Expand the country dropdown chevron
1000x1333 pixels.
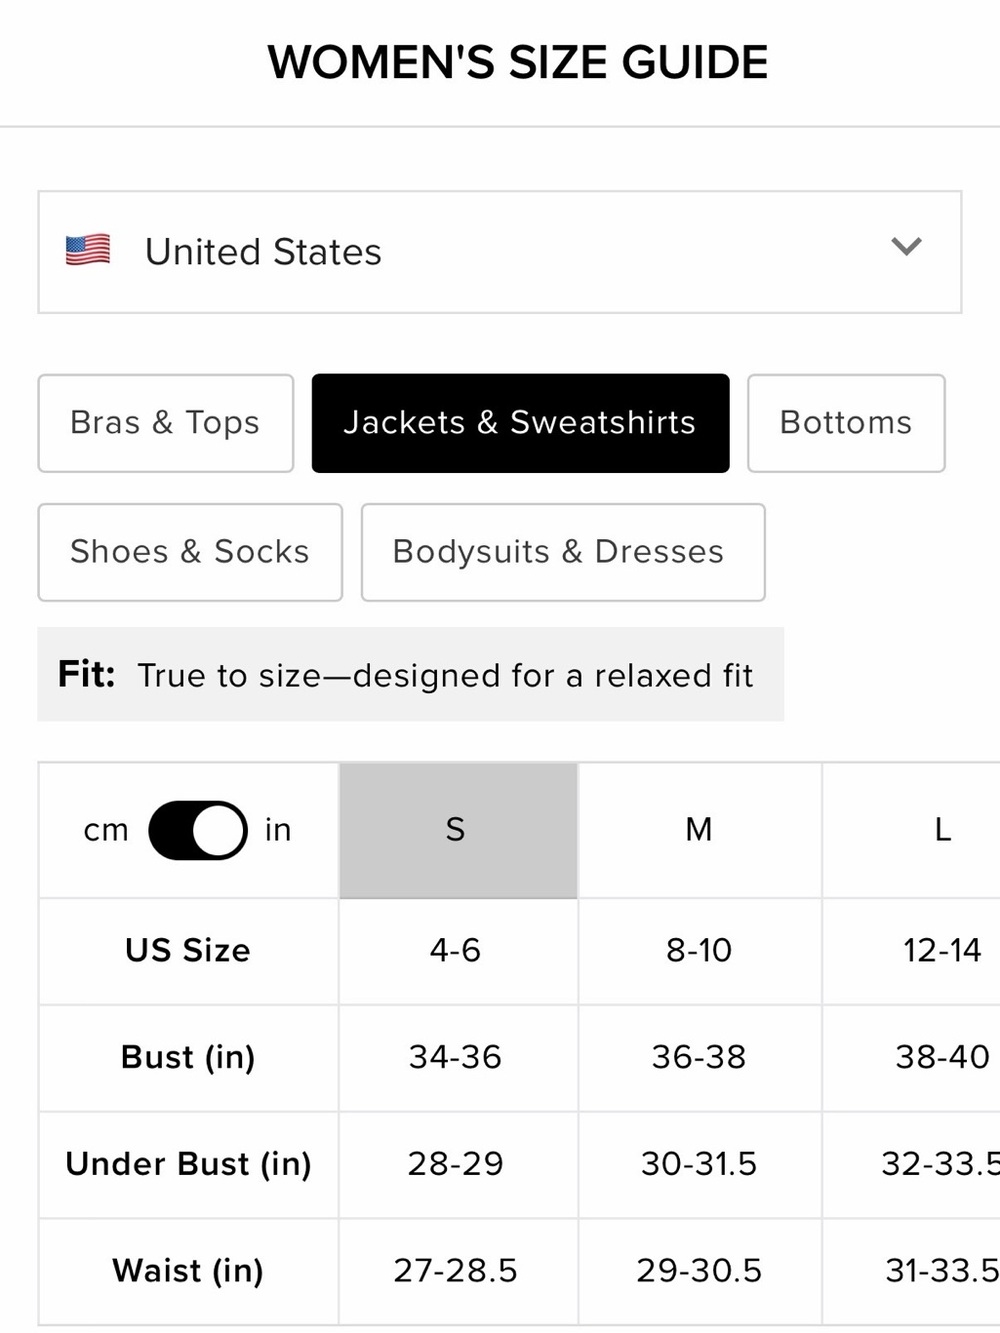pyautogui.click(x=906, y=246)
